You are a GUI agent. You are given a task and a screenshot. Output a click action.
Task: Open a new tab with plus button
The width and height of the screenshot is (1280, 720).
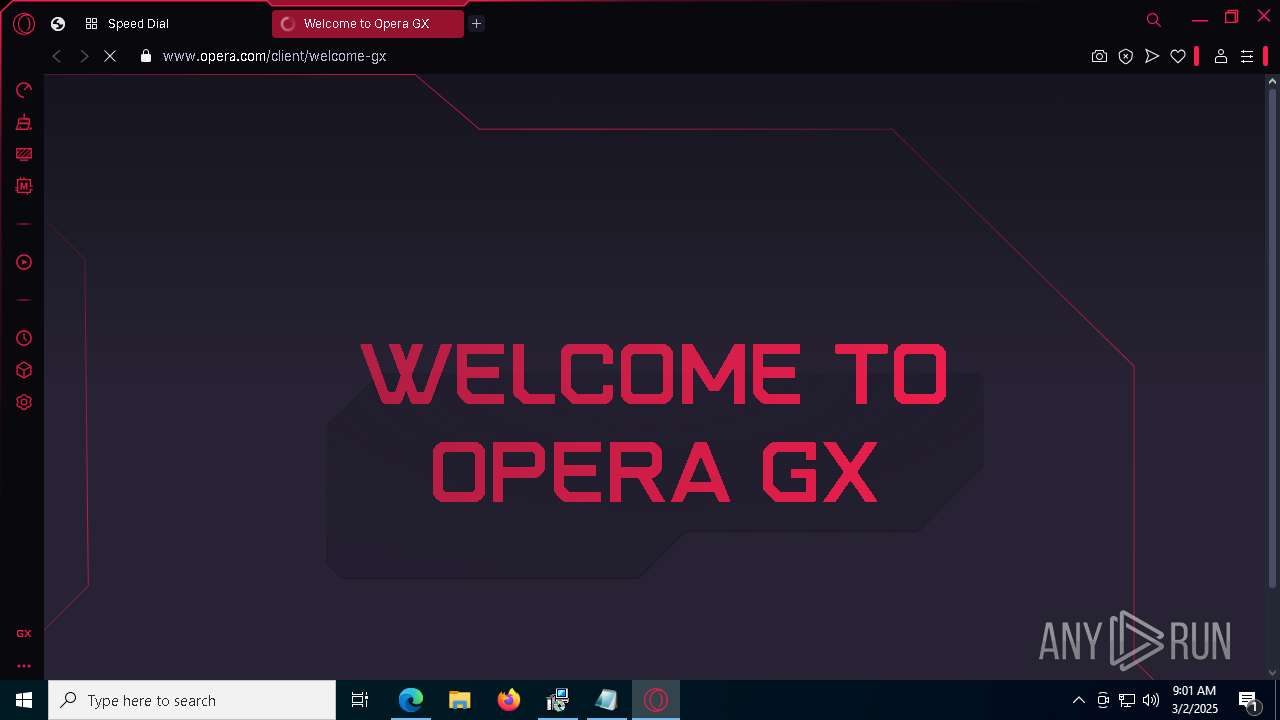point(477,24)
